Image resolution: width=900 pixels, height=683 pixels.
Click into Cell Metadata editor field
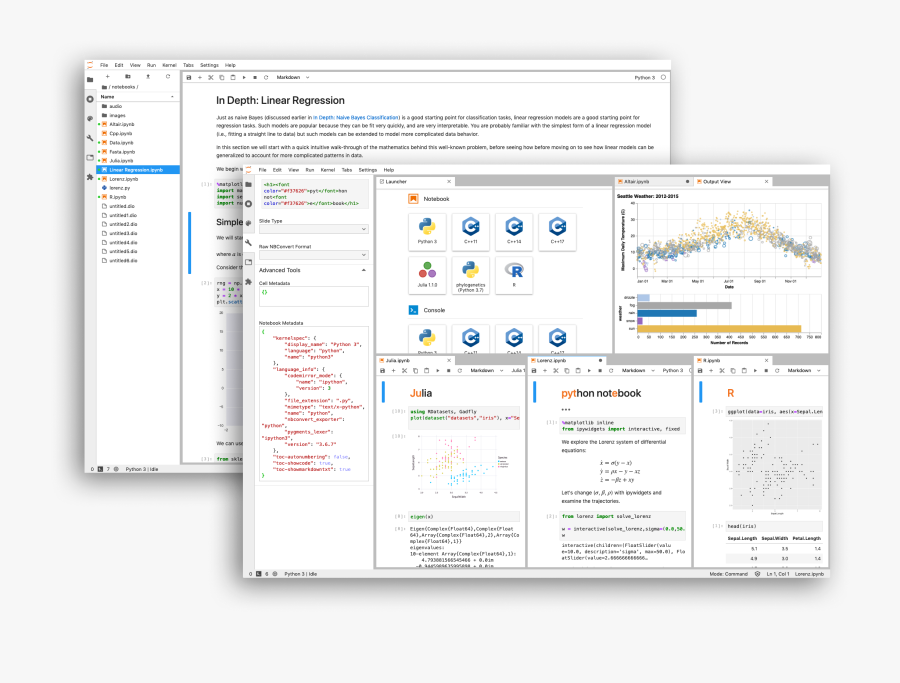coord(313,297)
